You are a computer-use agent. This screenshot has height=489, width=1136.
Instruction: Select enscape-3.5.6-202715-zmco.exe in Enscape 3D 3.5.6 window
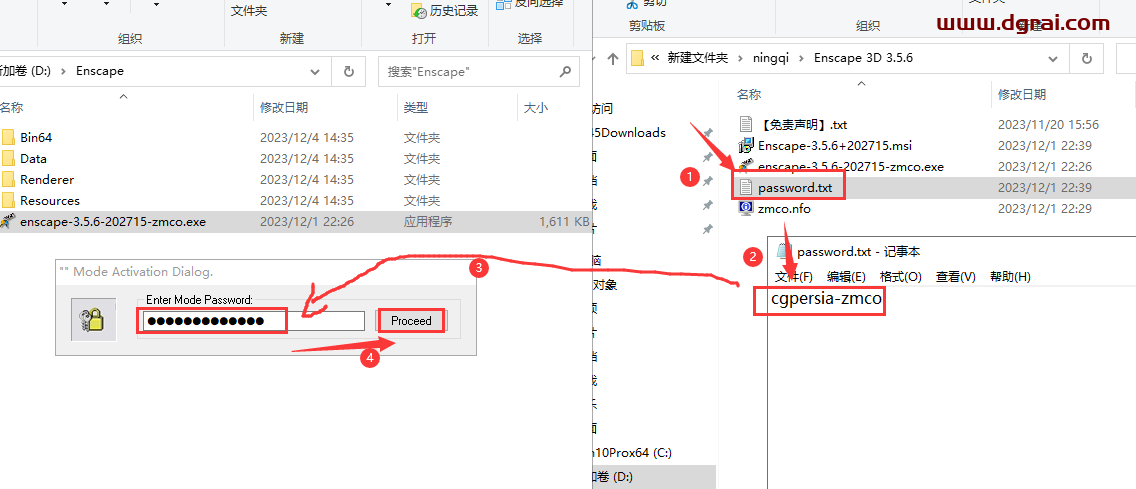point(851,166)
